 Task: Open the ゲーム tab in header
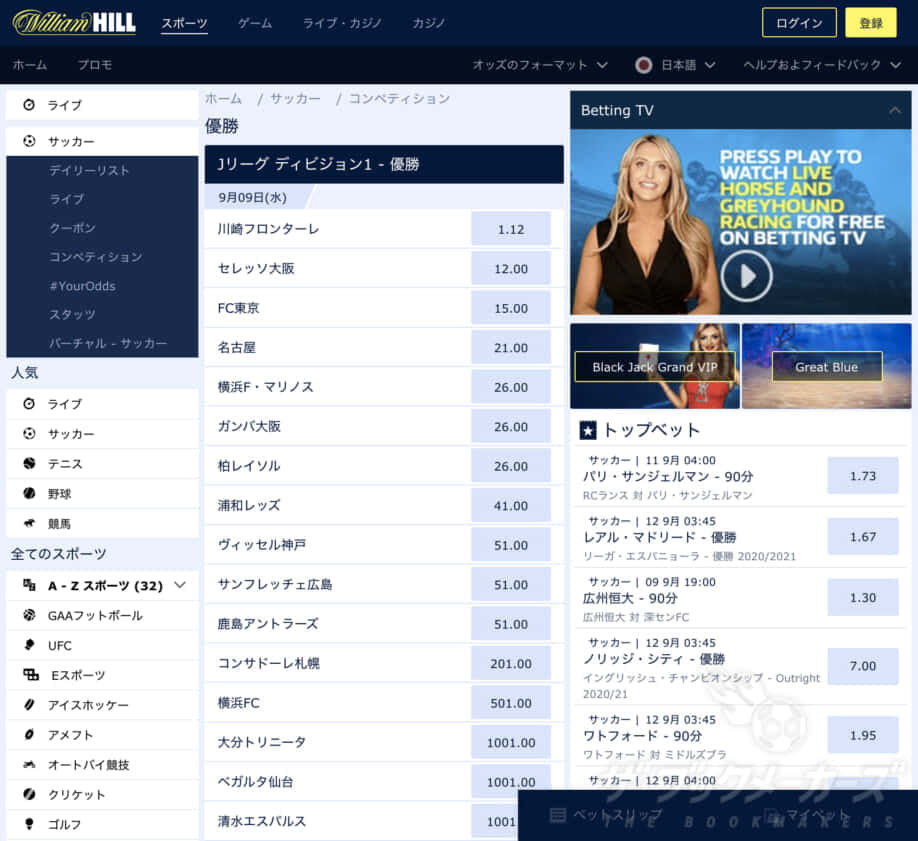(255, 23)
